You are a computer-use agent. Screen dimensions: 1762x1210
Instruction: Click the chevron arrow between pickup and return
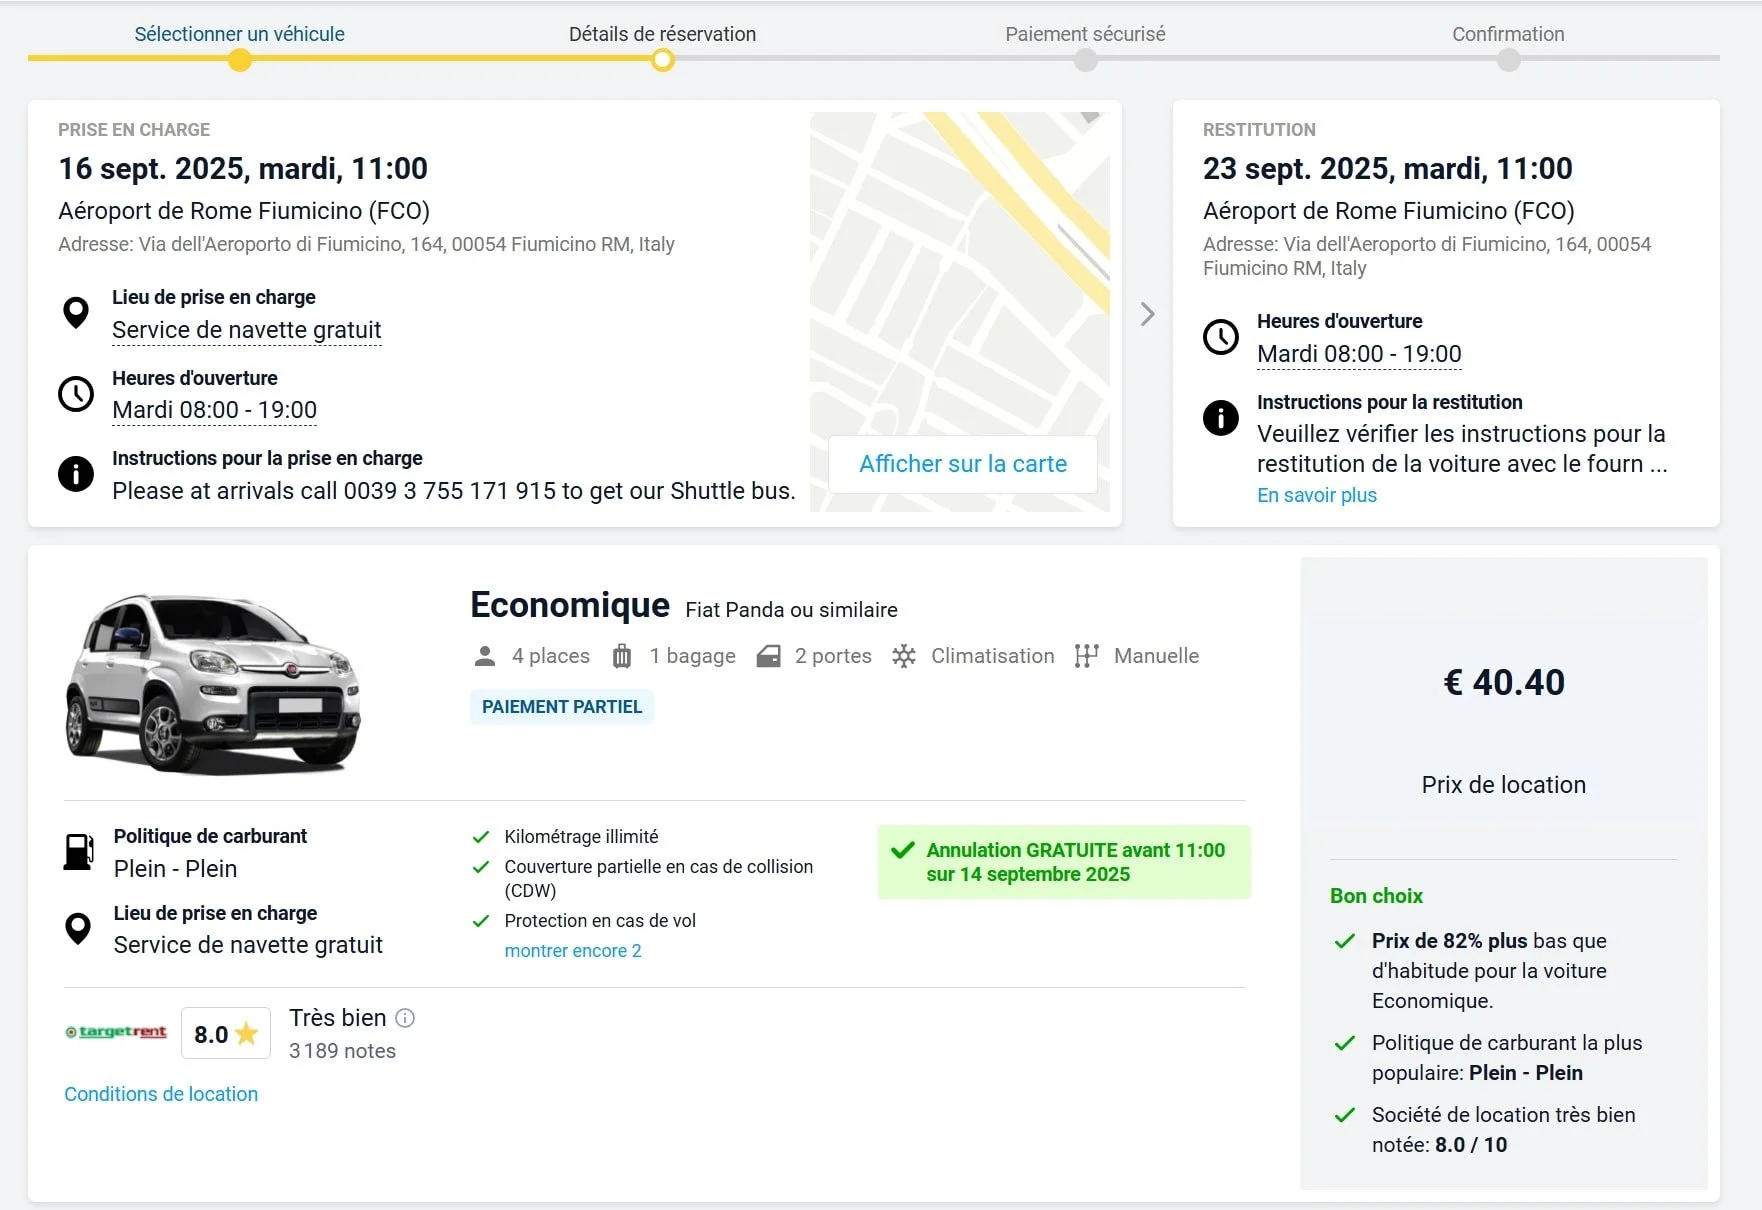1147,314
